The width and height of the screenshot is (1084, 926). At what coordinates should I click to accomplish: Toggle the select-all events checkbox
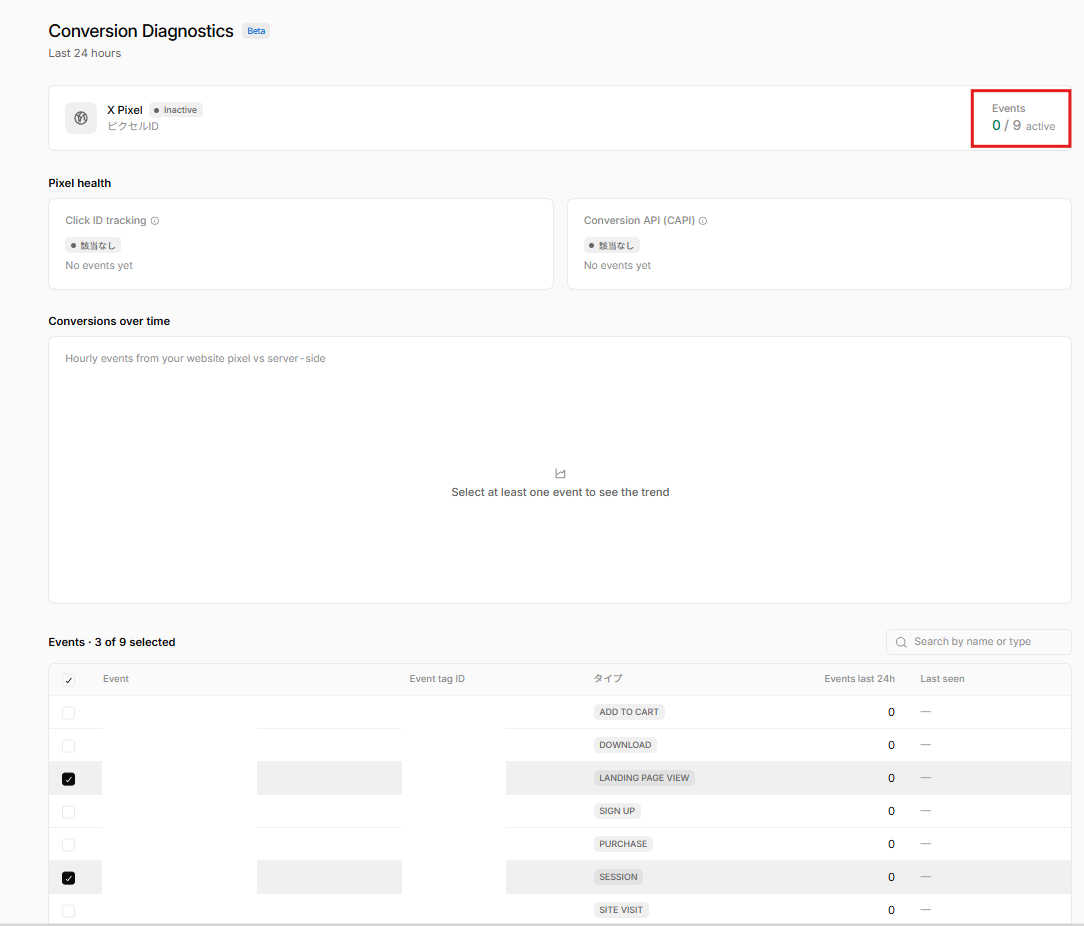[x=68, y=680]
